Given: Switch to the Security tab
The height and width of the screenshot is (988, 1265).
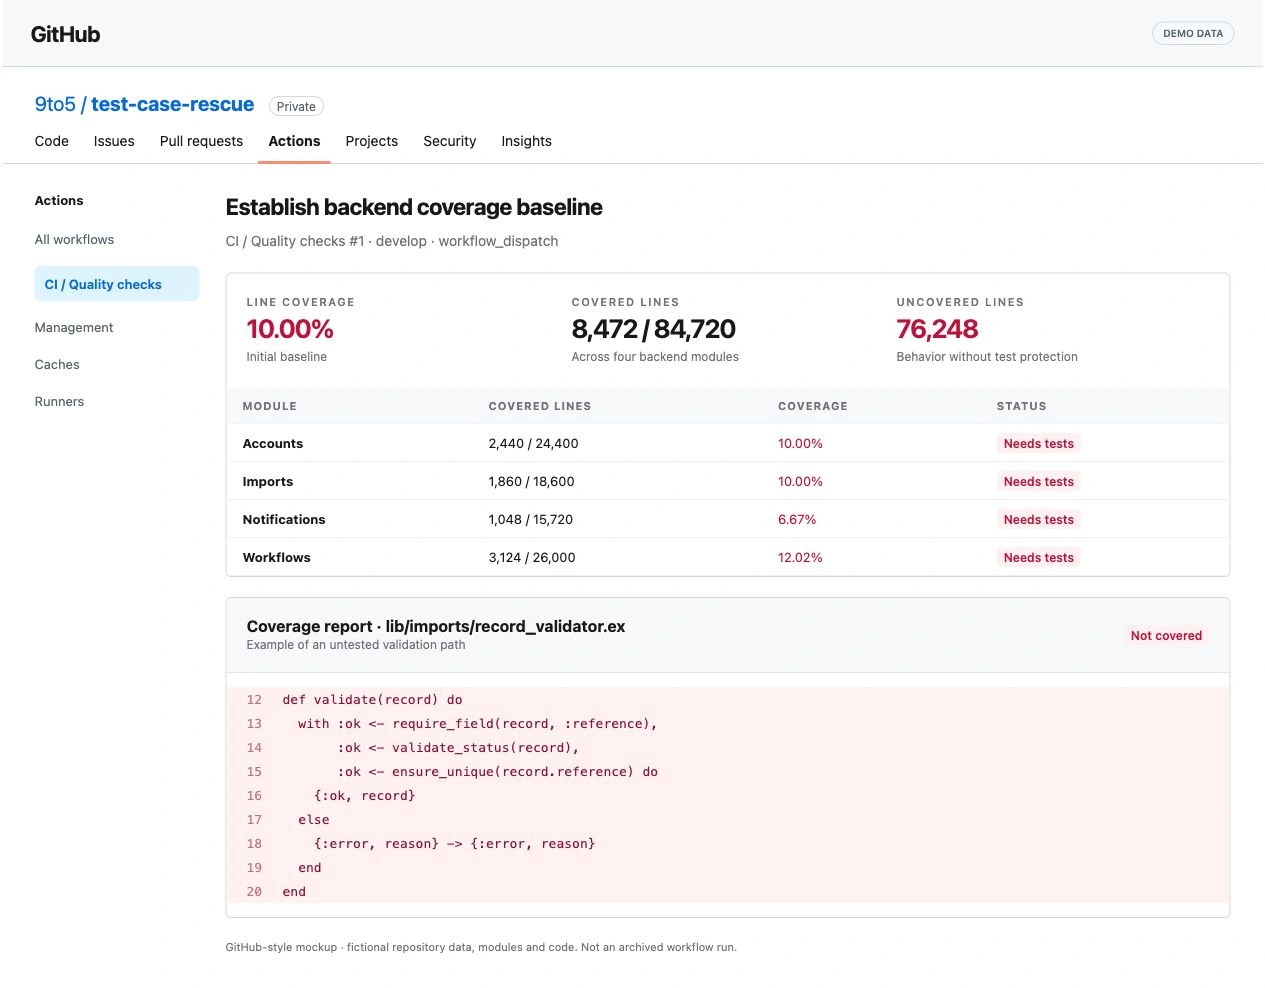Looking at the screenshot, I should point(450,141).
